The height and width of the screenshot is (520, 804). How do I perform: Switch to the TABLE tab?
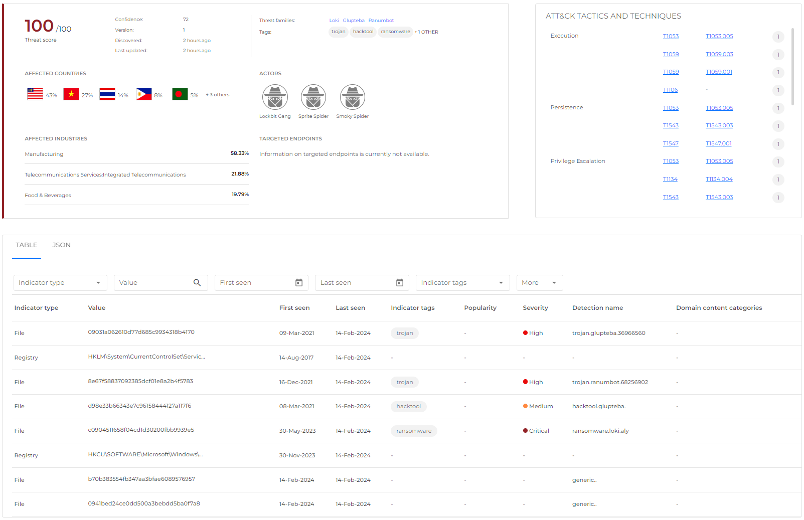click(26, 243)
